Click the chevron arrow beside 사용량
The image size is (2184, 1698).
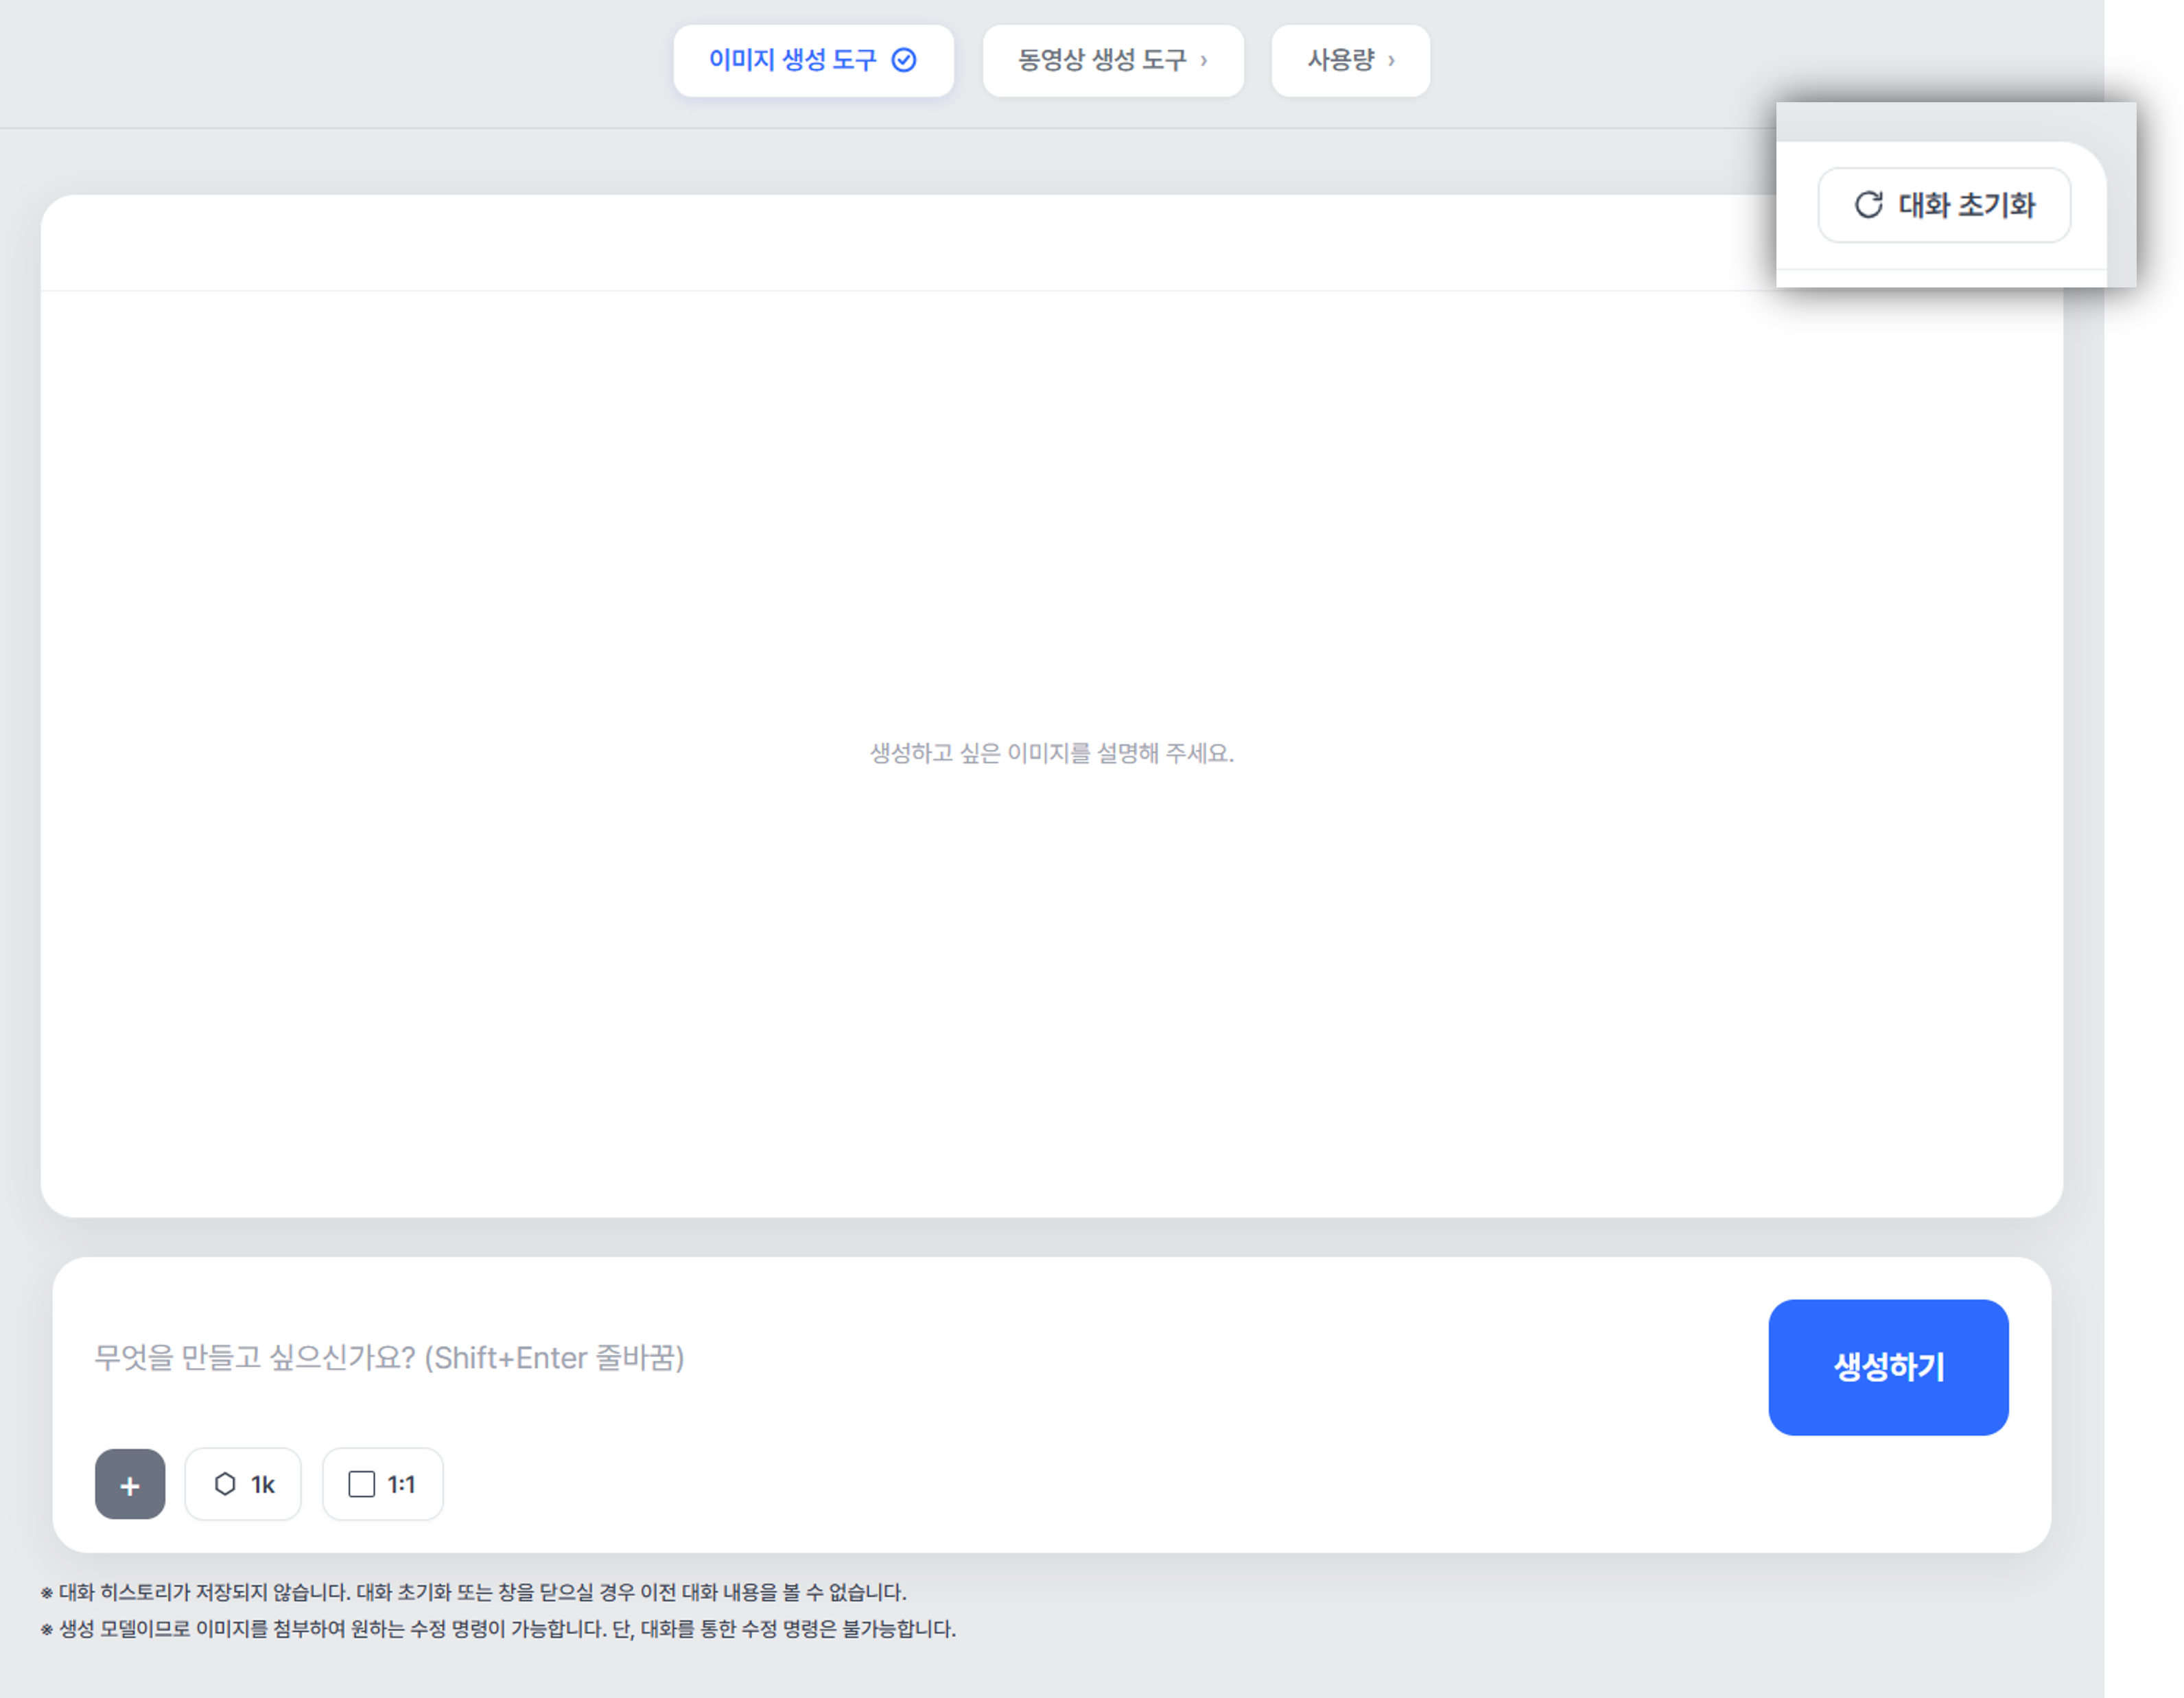(x=1391, y=61)
